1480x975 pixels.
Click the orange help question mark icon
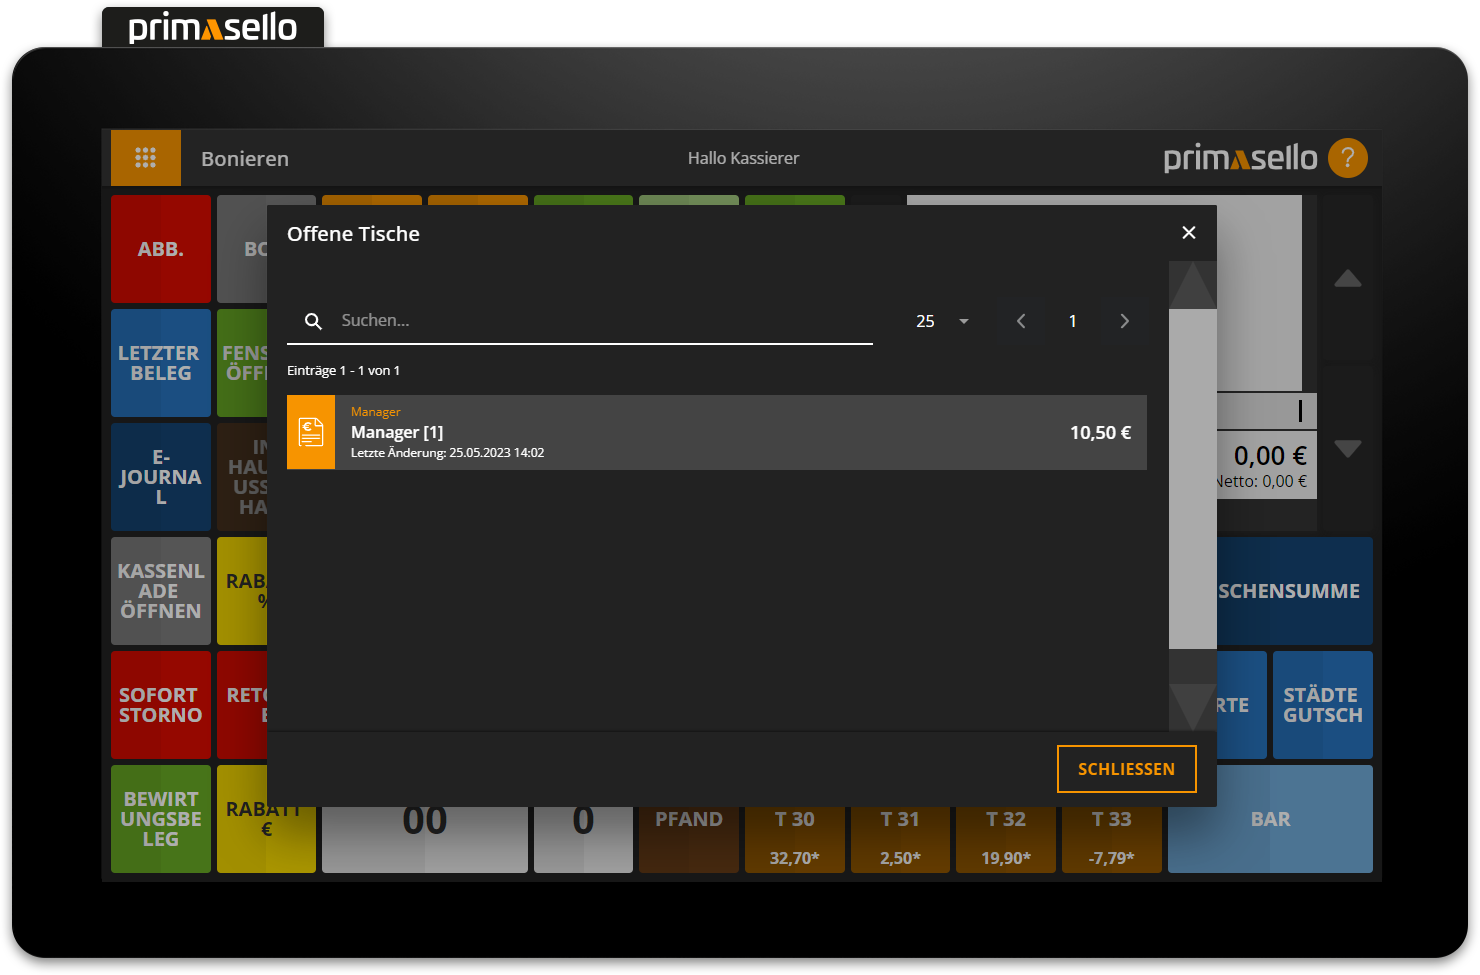tap(1347, 158)
